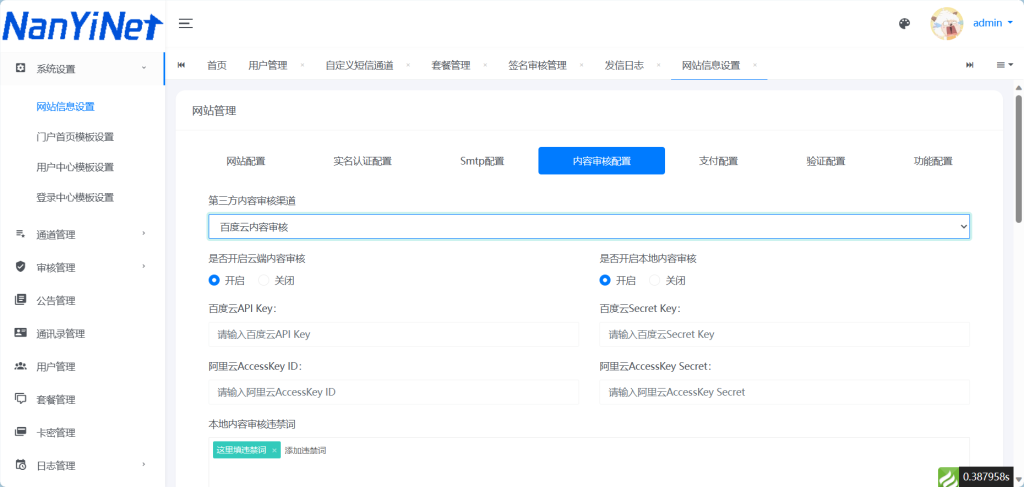Select 关闭 for cloud content review
This screenshot has width=1024, height=487.
coord(264,280)
